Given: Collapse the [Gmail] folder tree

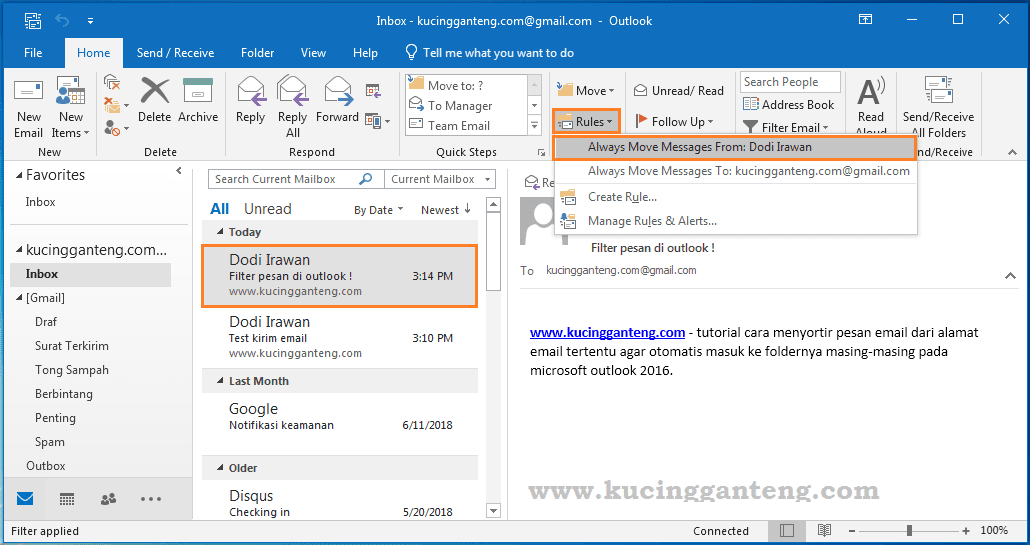Looking at the screenshot, I should [x=18, y=298].
